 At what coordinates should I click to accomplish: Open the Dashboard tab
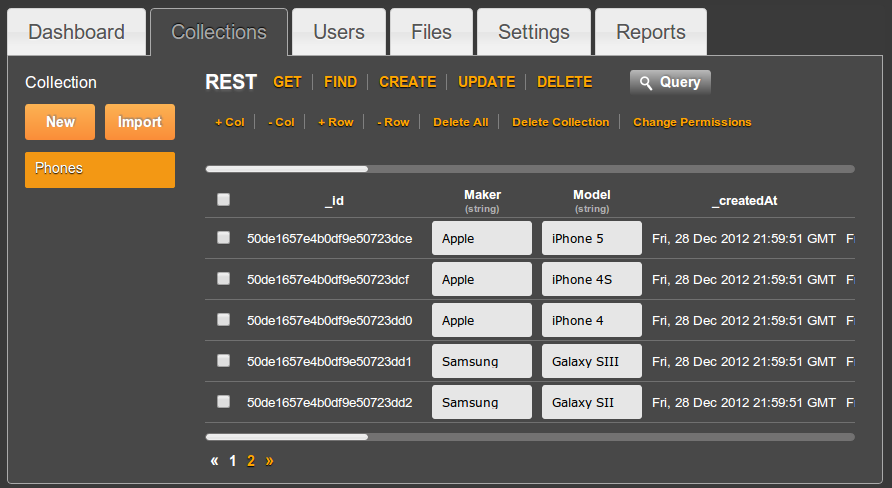77,32
